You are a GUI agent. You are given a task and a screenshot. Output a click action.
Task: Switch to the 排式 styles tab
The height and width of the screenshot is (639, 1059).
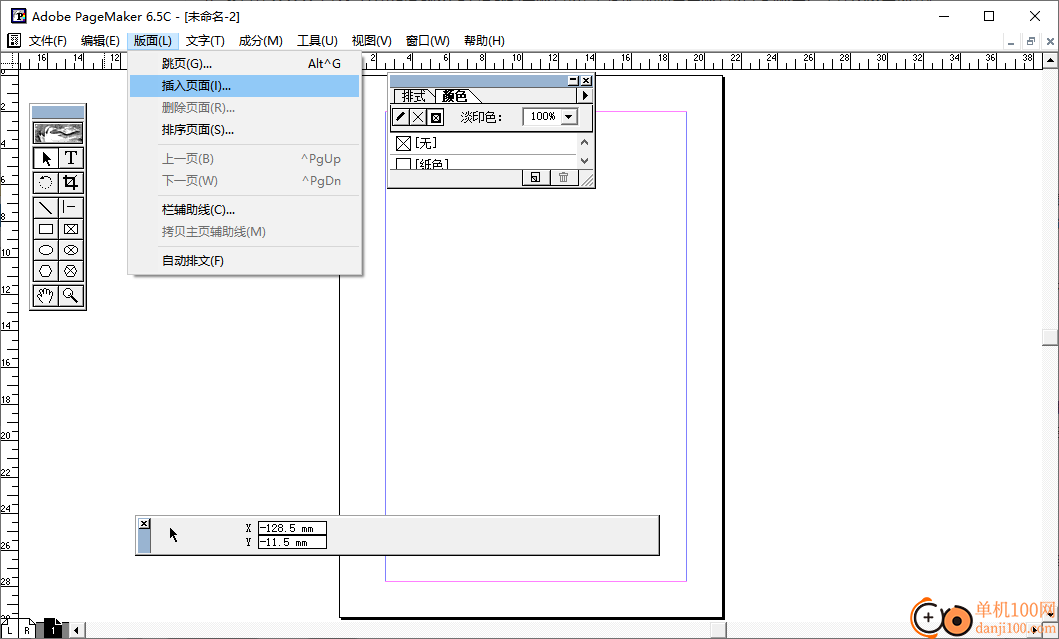click(414, 96)
